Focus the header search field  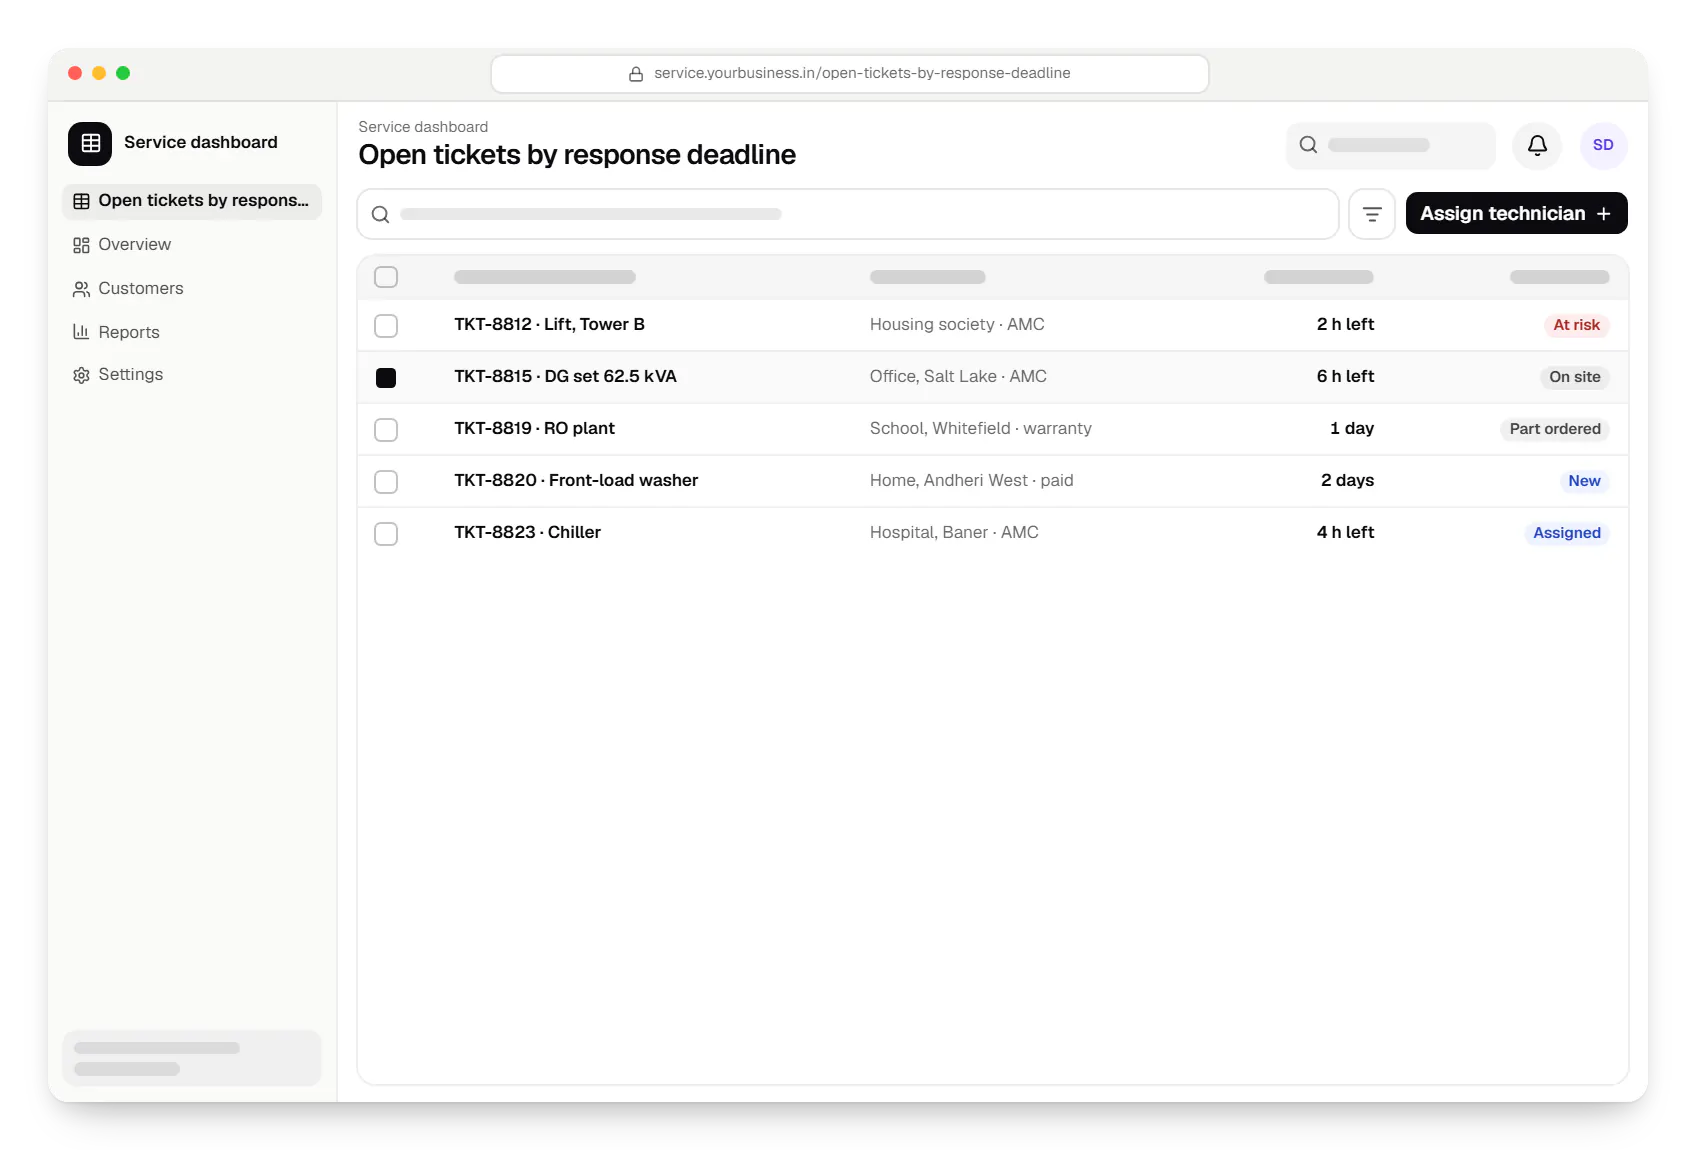click(1391, 145)
